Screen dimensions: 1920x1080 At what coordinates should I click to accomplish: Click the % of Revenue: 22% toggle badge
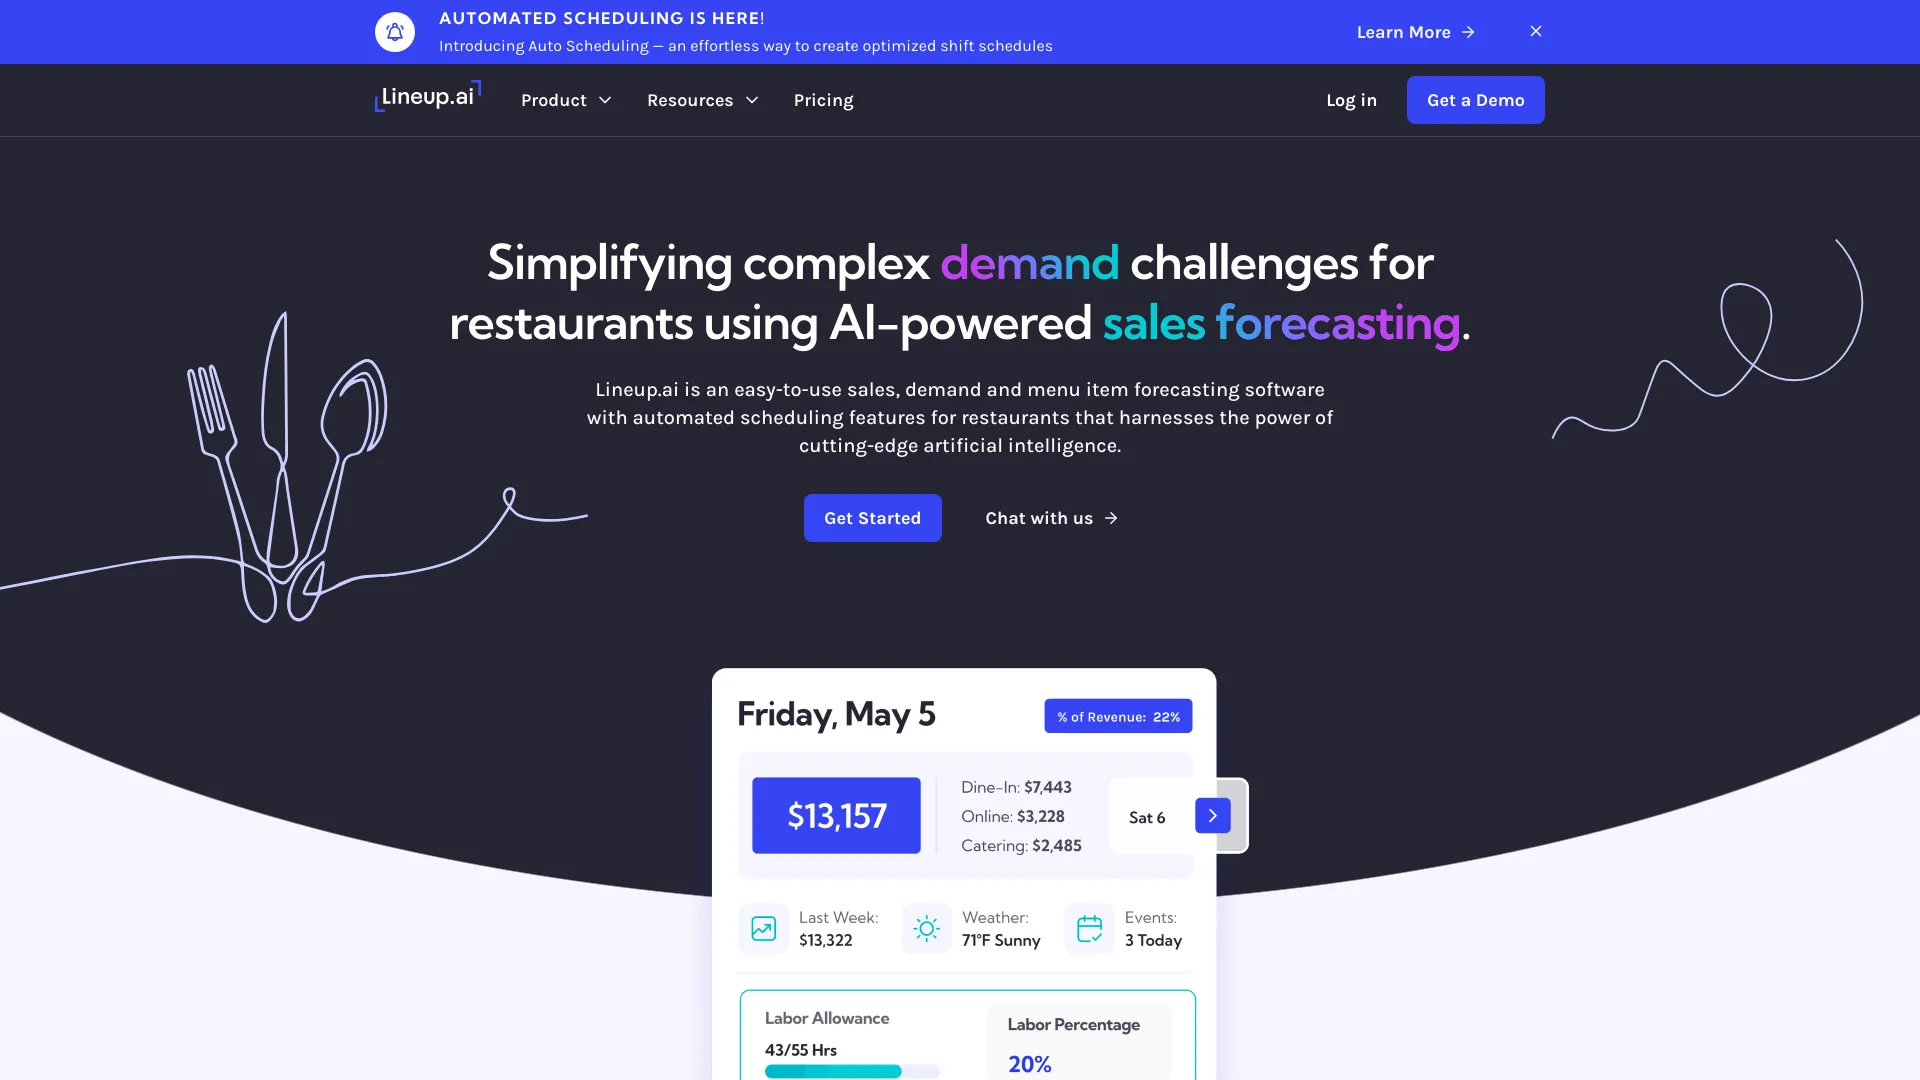click(1118, 715)
